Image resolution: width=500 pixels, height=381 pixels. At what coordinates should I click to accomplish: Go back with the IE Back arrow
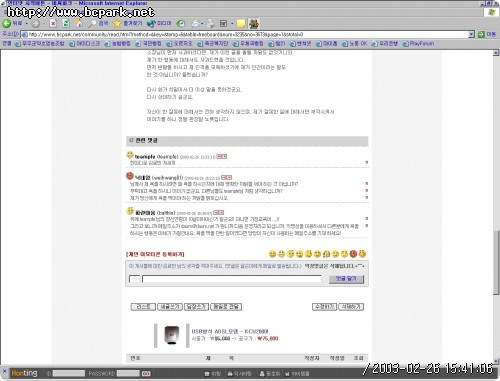tap(12, 23)
